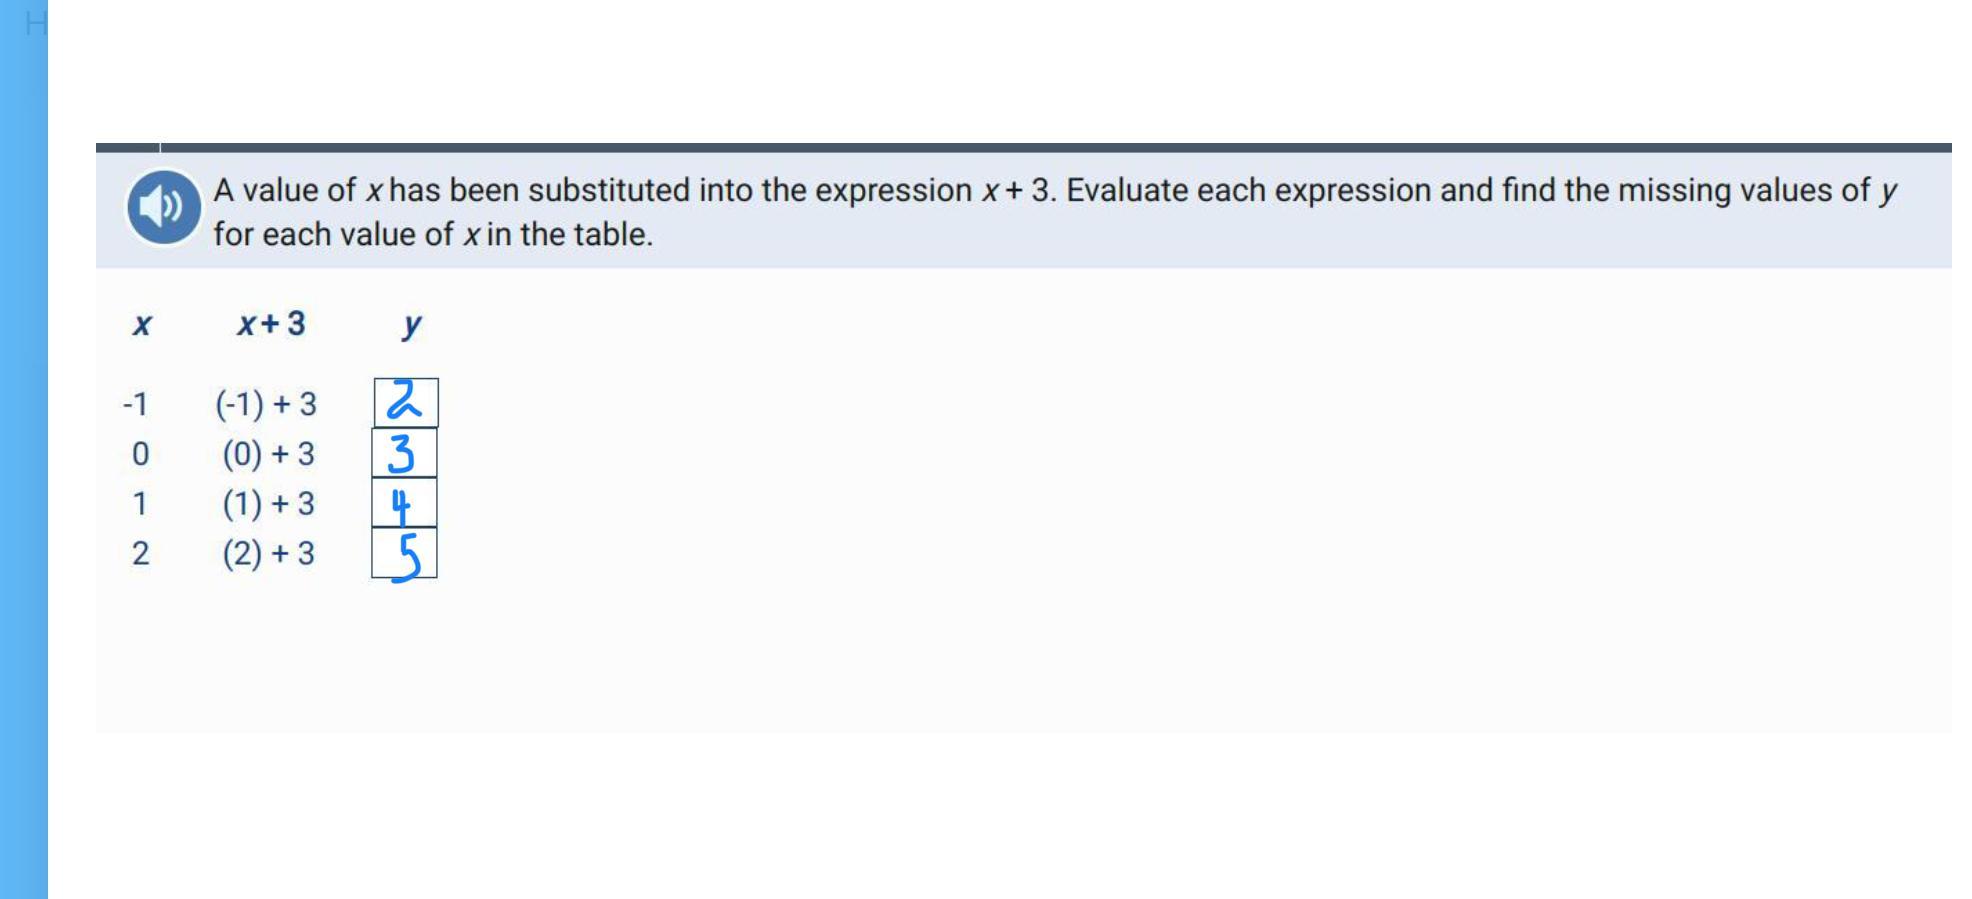Select the y answer box for x = 1
Image resolution: width=1972 pixels, height=899 pixels.
coord(404,503)
